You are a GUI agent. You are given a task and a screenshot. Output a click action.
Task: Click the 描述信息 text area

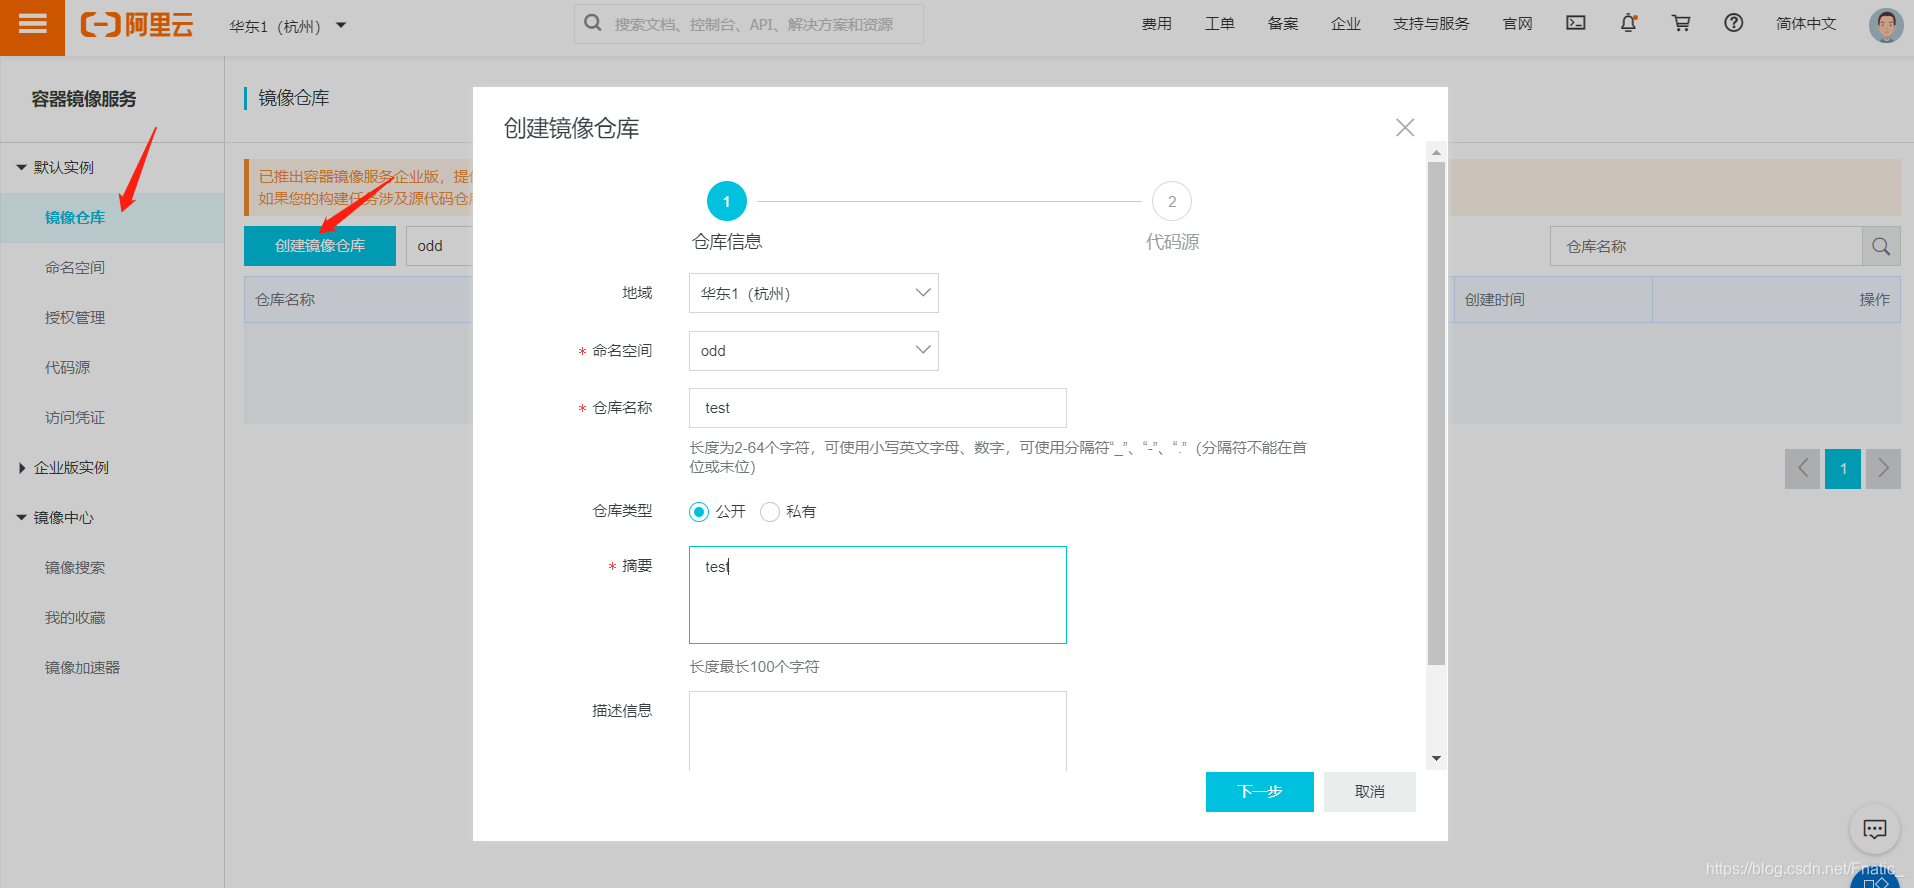pyautogui.click(x=878, y=731)
